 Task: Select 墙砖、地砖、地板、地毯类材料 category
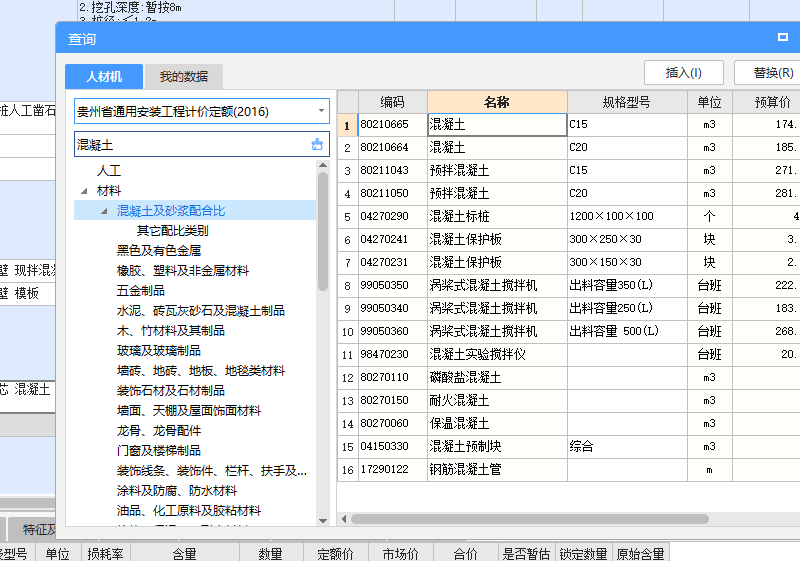[x=201, y=371]
